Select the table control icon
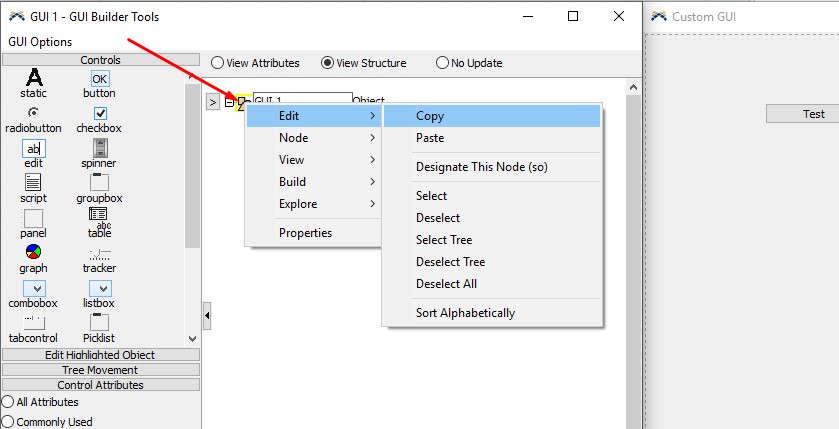Image resolution: width=839 pixels, height=429 pixels. click(x=99, y=216)
